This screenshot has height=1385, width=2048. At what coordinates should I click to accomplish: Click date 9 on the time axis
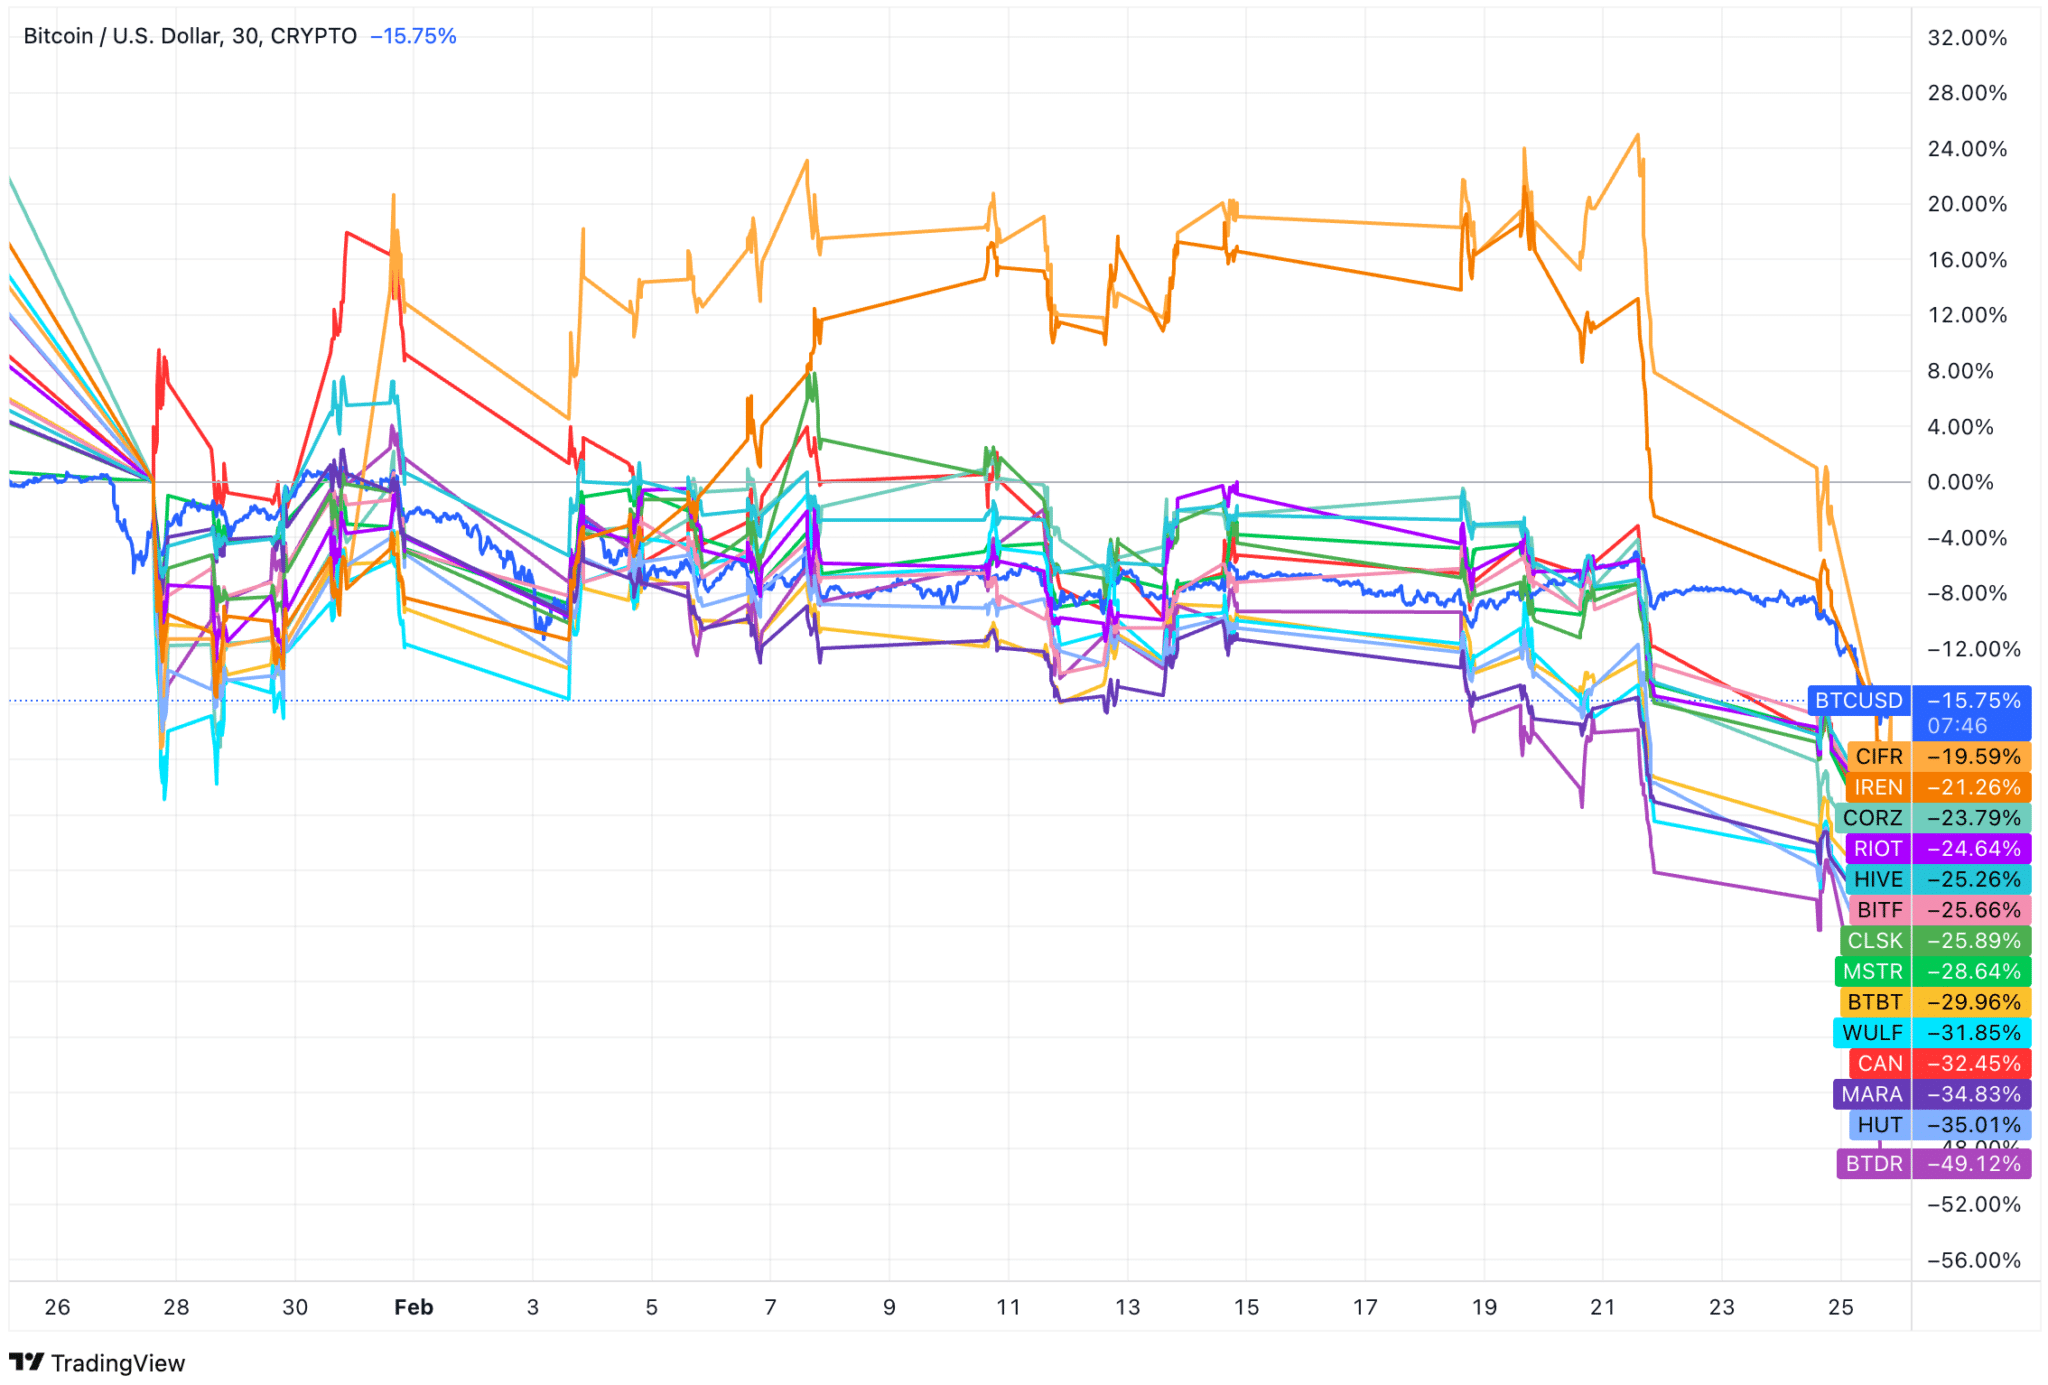point(890,1307)
